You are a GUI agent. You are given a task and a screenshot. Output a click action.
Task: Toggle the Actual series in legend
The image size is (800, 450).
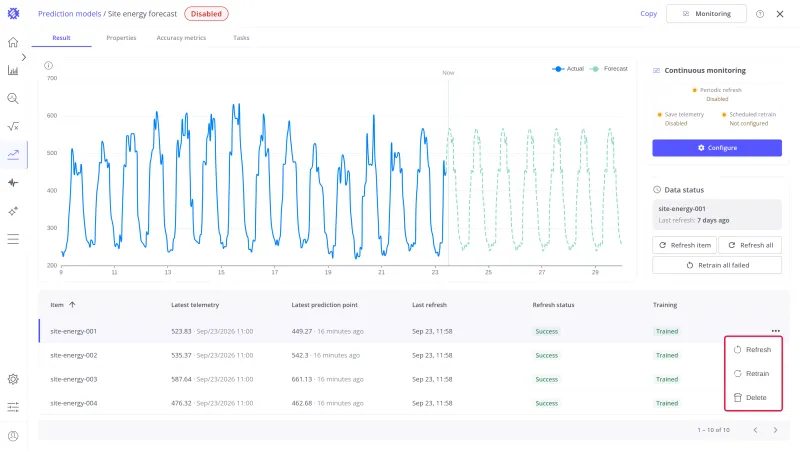point(568,68)
